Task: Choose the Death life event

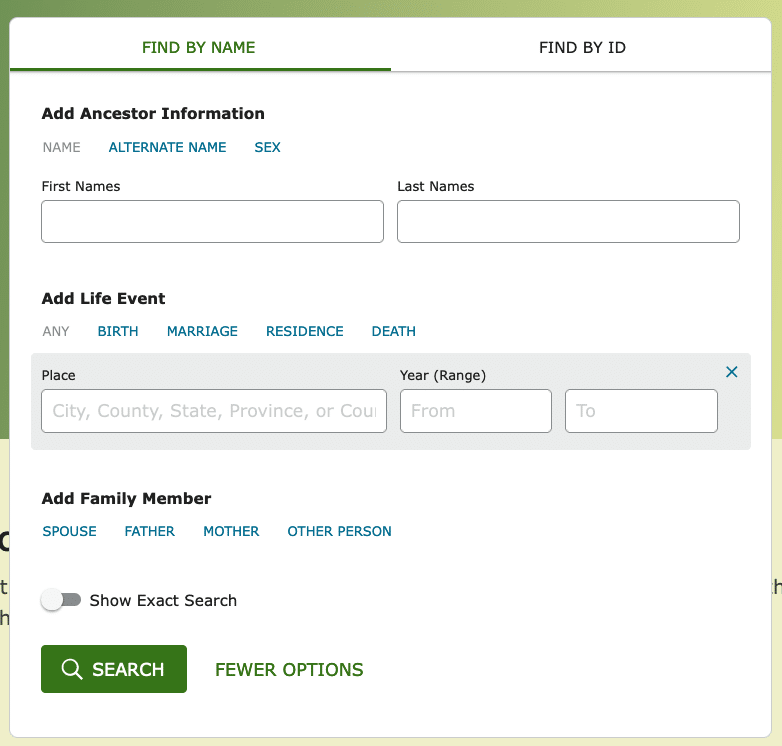Action: pyautogui.click(x=393, y=331)
